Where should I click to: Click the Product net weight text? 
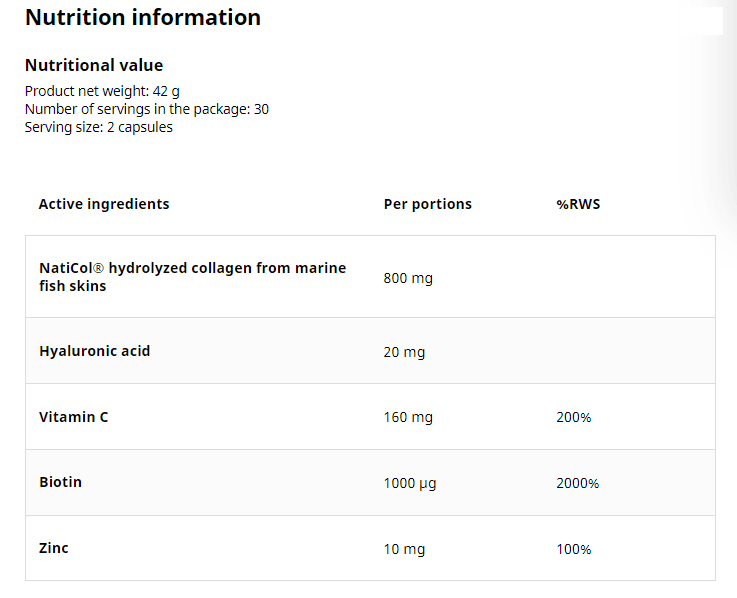[102, 90]
